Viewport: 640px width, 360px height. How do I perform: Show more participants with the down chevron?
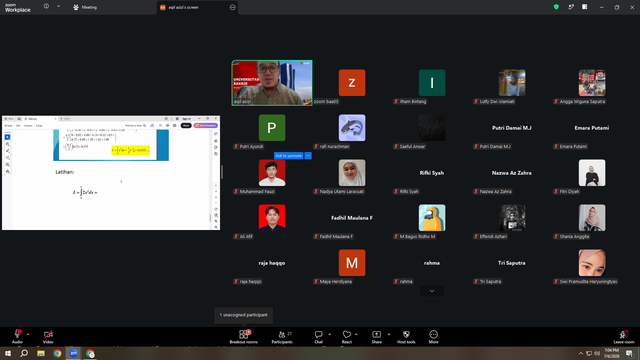point(432,291)
